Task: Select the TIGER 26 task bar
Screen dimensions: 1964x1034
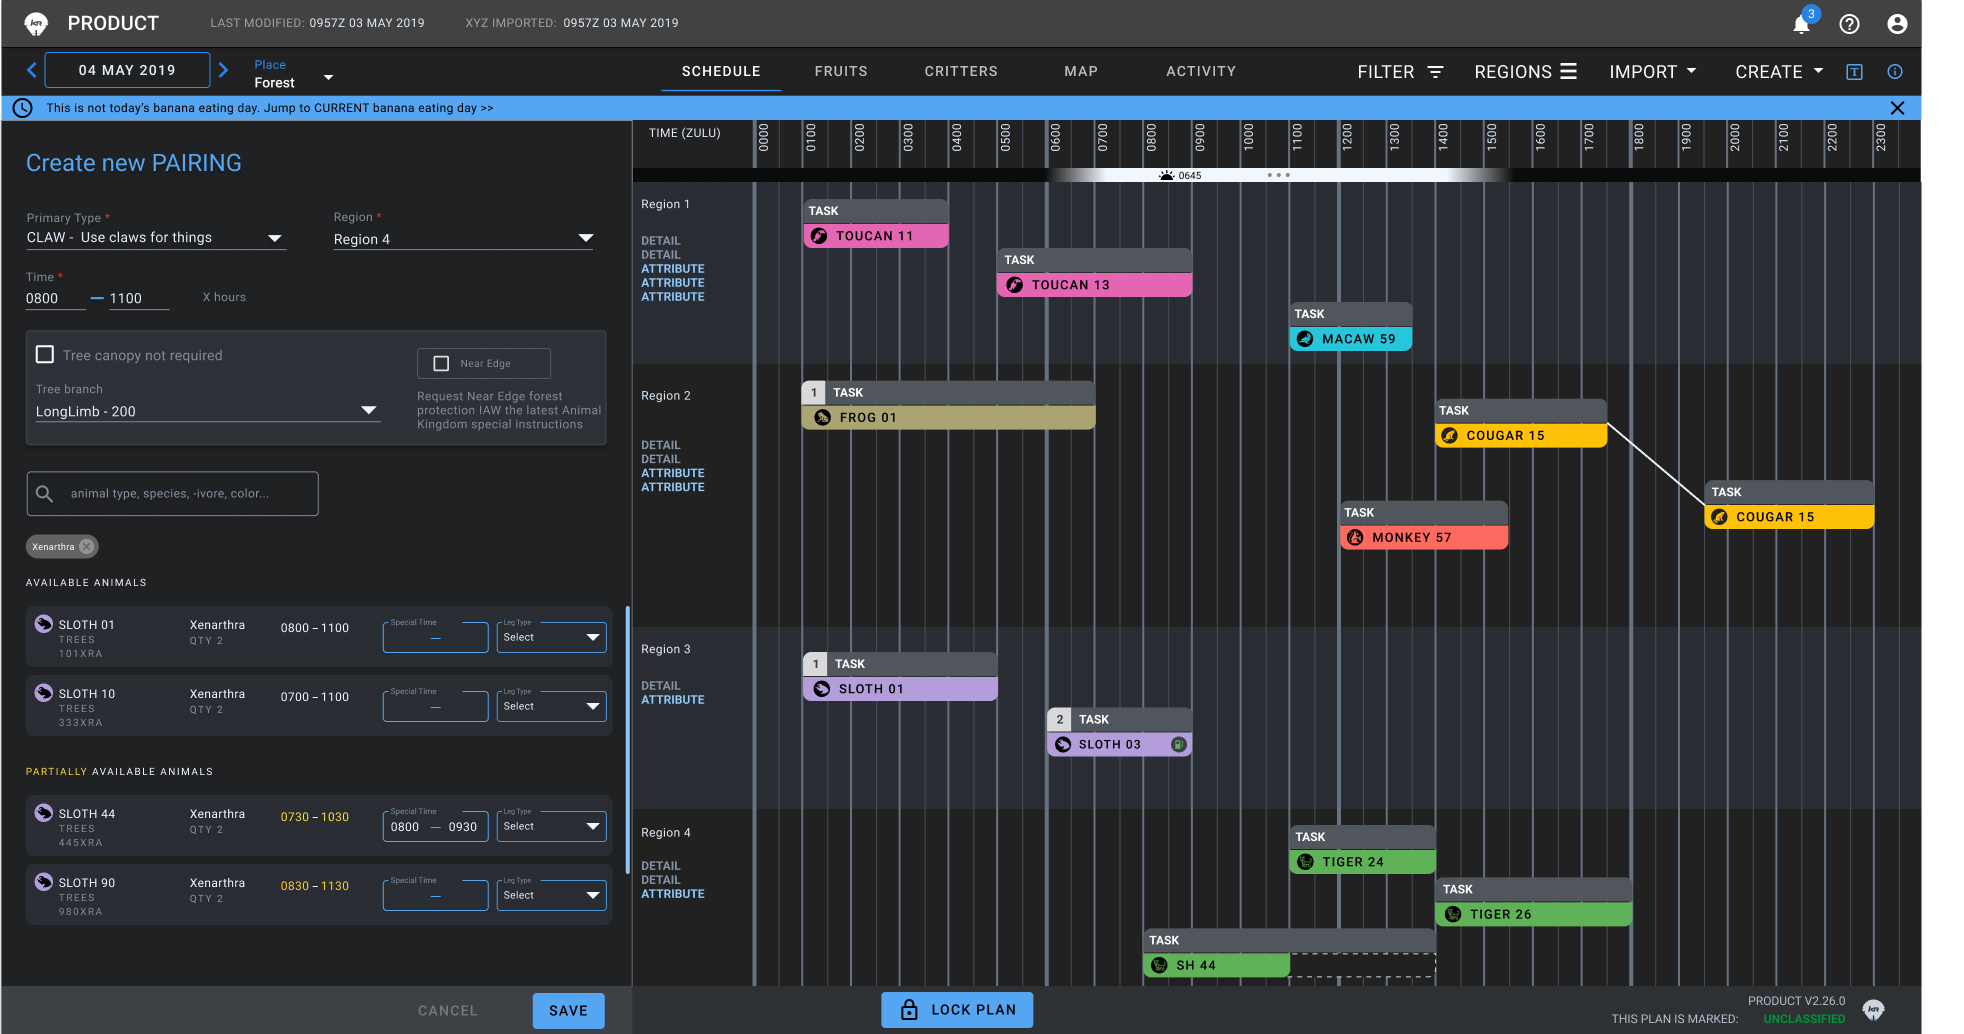Action: [1534, 902]
